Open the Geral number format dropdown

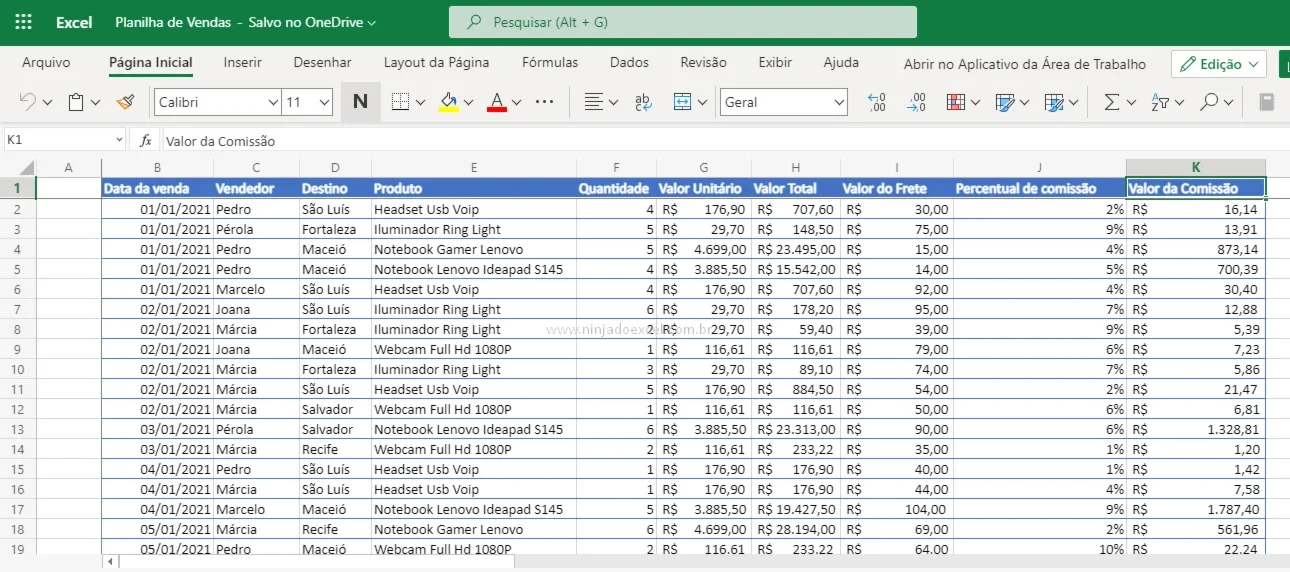(x=783, y=102)
